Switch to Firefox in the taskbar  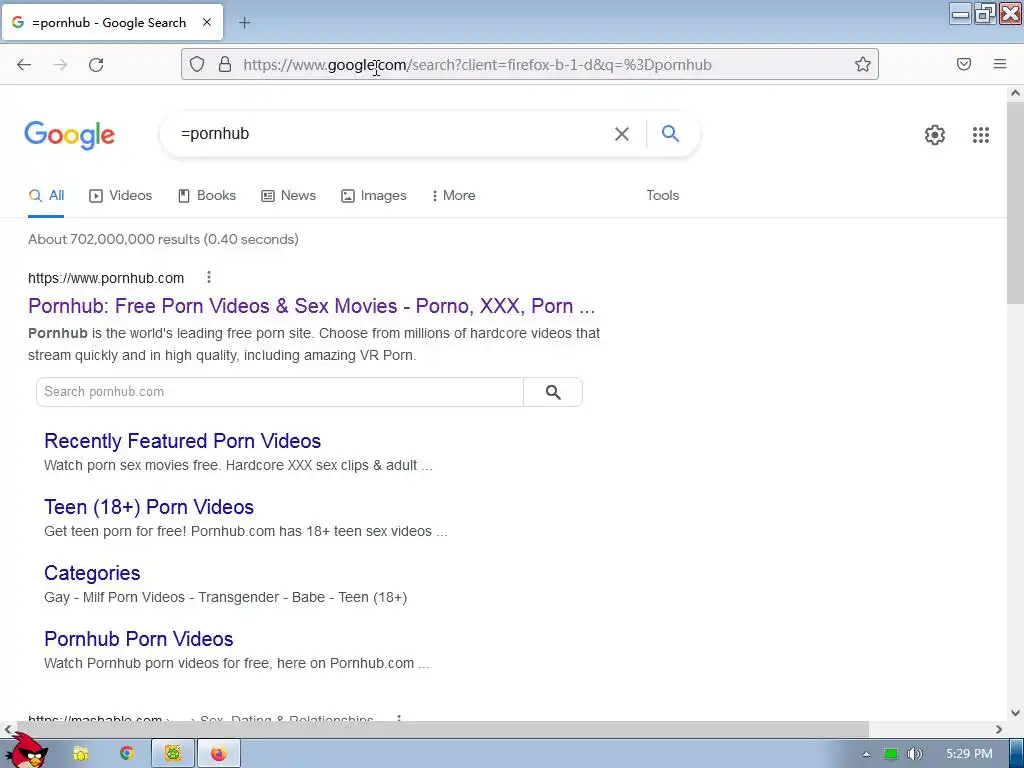pyautogui.click(x=219, y=754)
